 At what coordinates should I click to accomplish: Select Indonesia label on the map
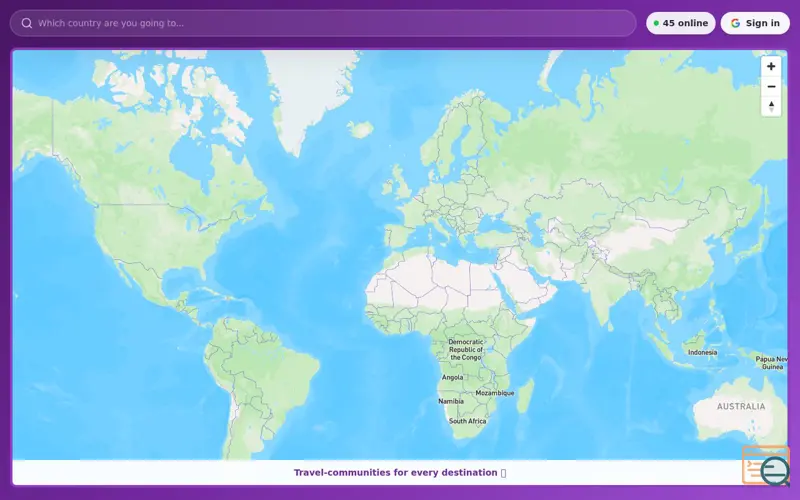pyautogui.click(x=702, y=352)
